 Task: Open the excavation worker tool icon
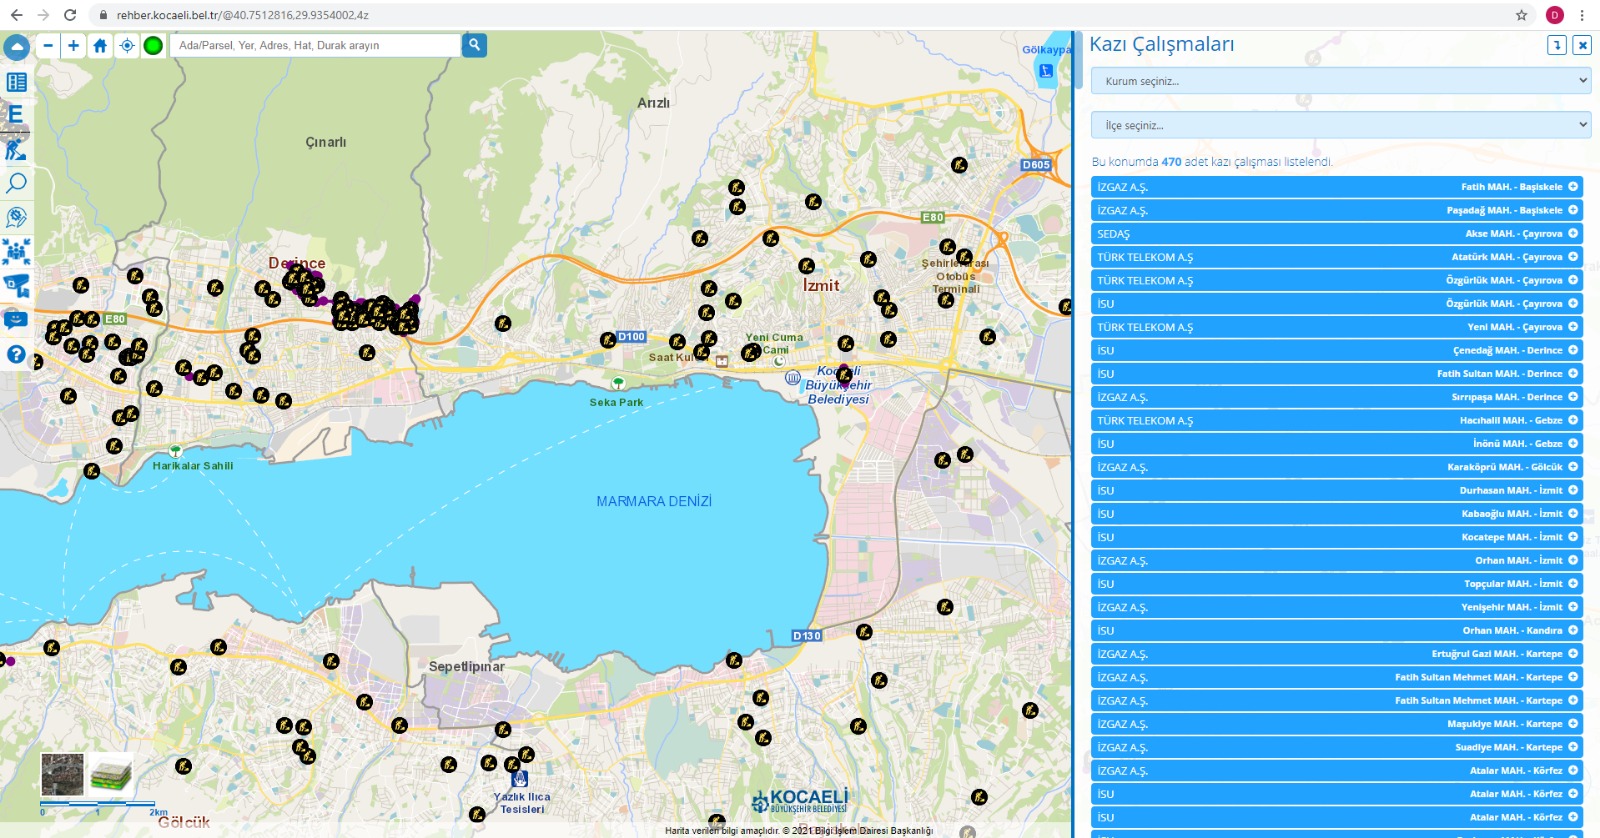(x=16, y=150)
